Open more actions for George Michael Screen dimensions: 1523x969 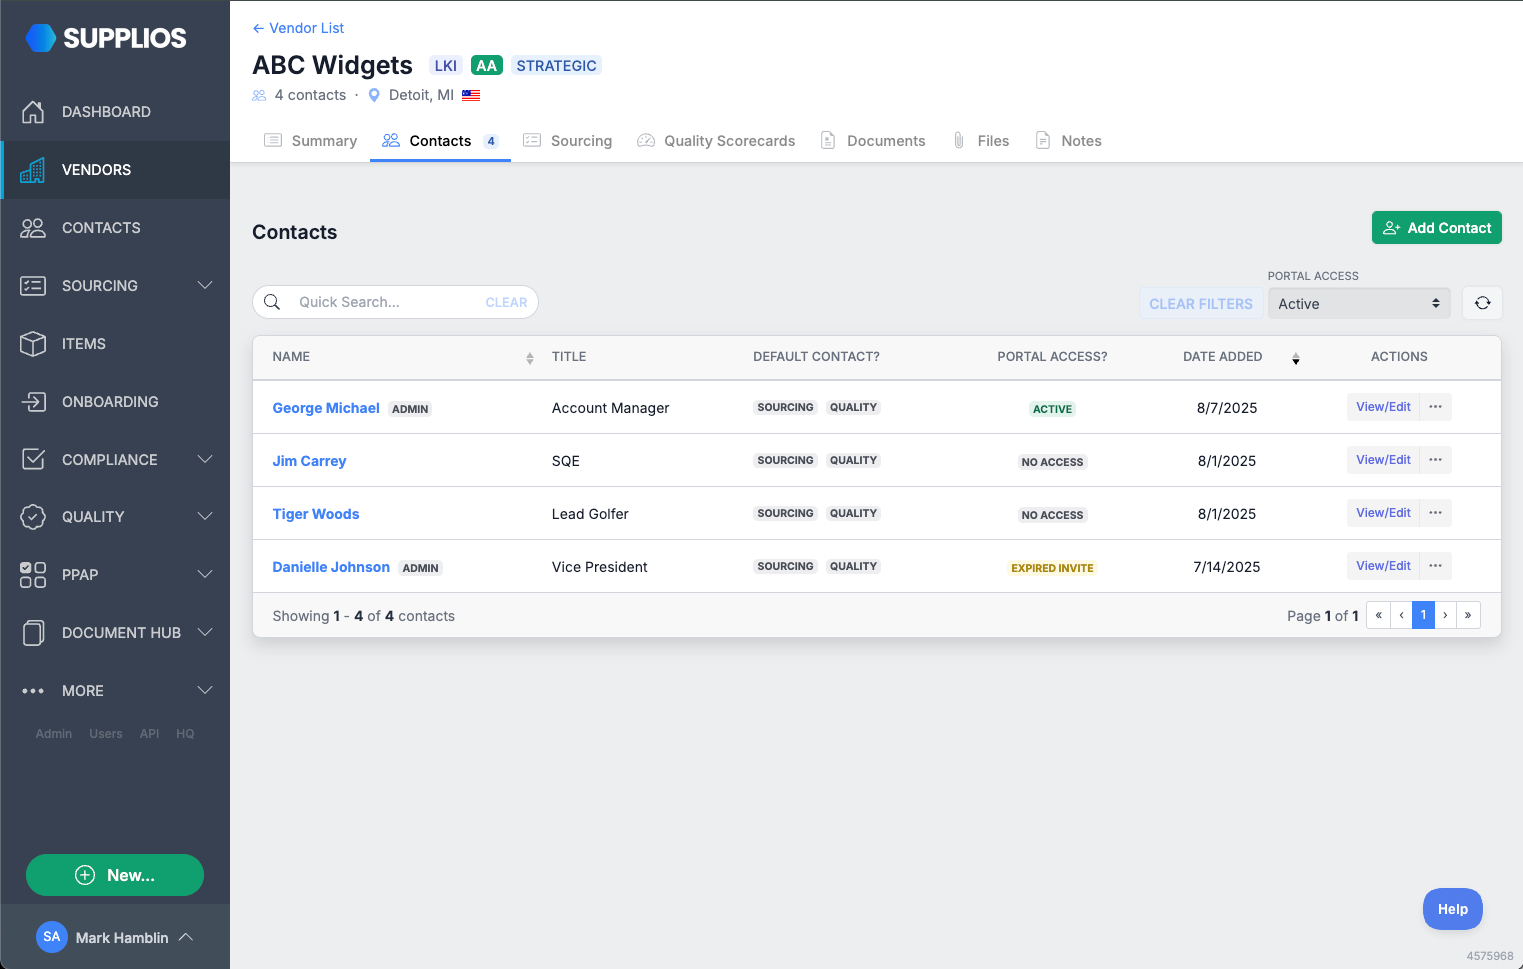[1435, 407]
